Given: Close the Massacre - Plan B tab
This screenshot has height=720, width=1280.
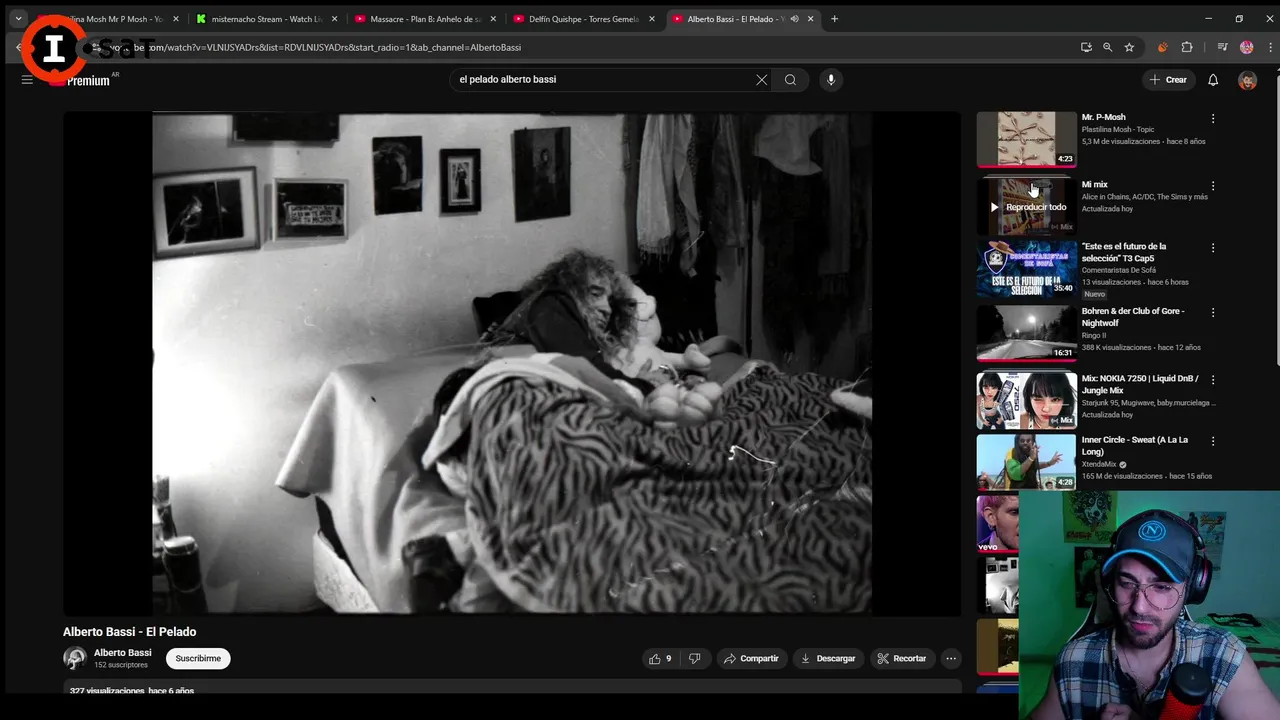Looking at the screenshot, I should coord(493,18).
